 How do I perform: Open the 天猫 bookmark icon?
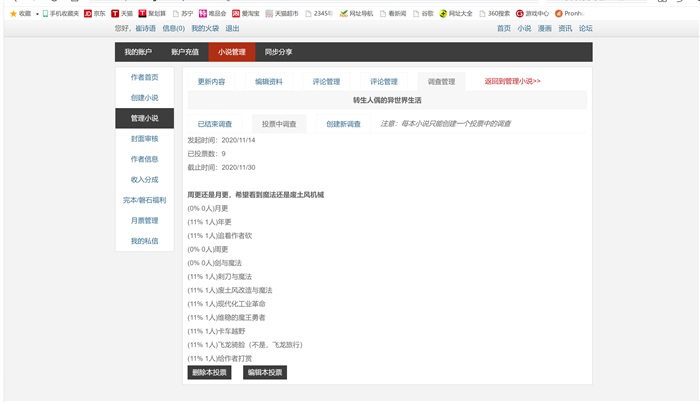115,13
